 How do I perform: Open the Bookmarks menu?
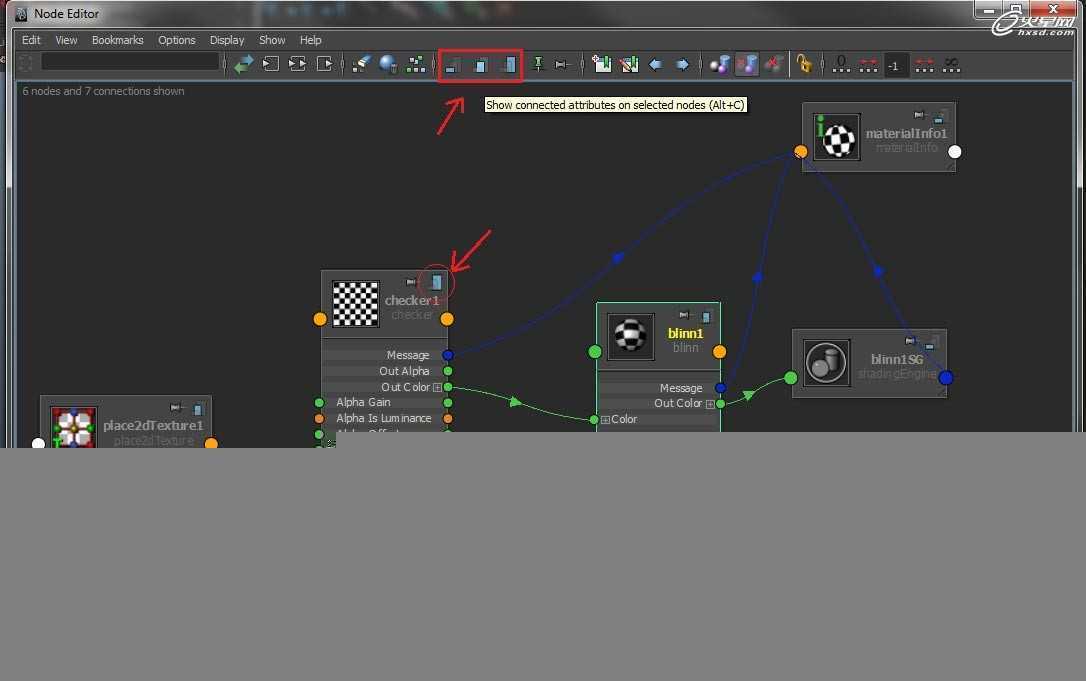pyautogui.click(x=118, y=40)
